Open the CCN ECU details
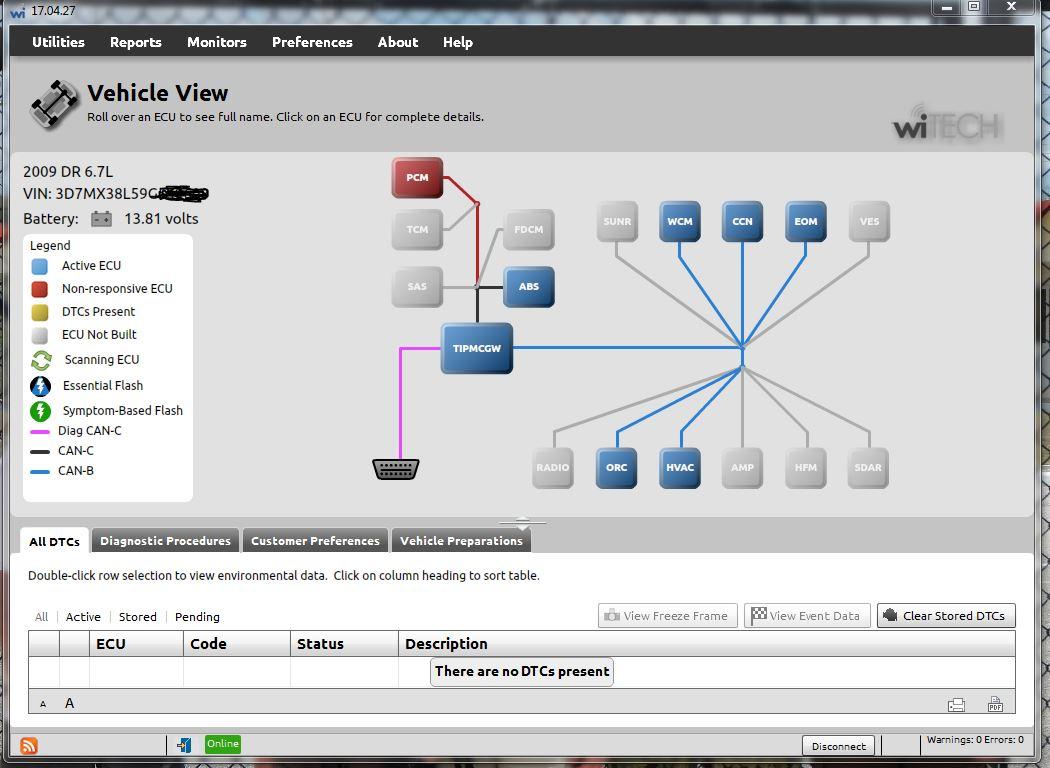This screenshot has height=768, width=1050. click(742, 221)
